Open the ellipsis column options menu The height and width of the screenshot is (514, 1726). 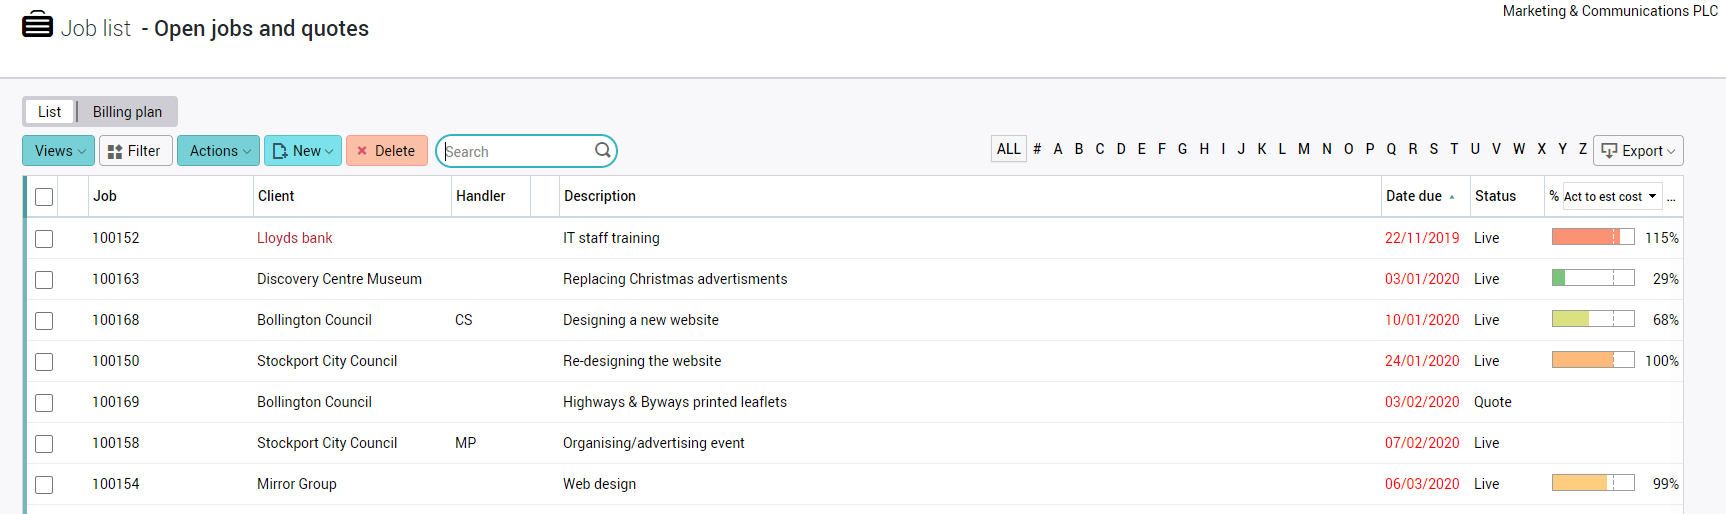click(x=1671, y=197)
